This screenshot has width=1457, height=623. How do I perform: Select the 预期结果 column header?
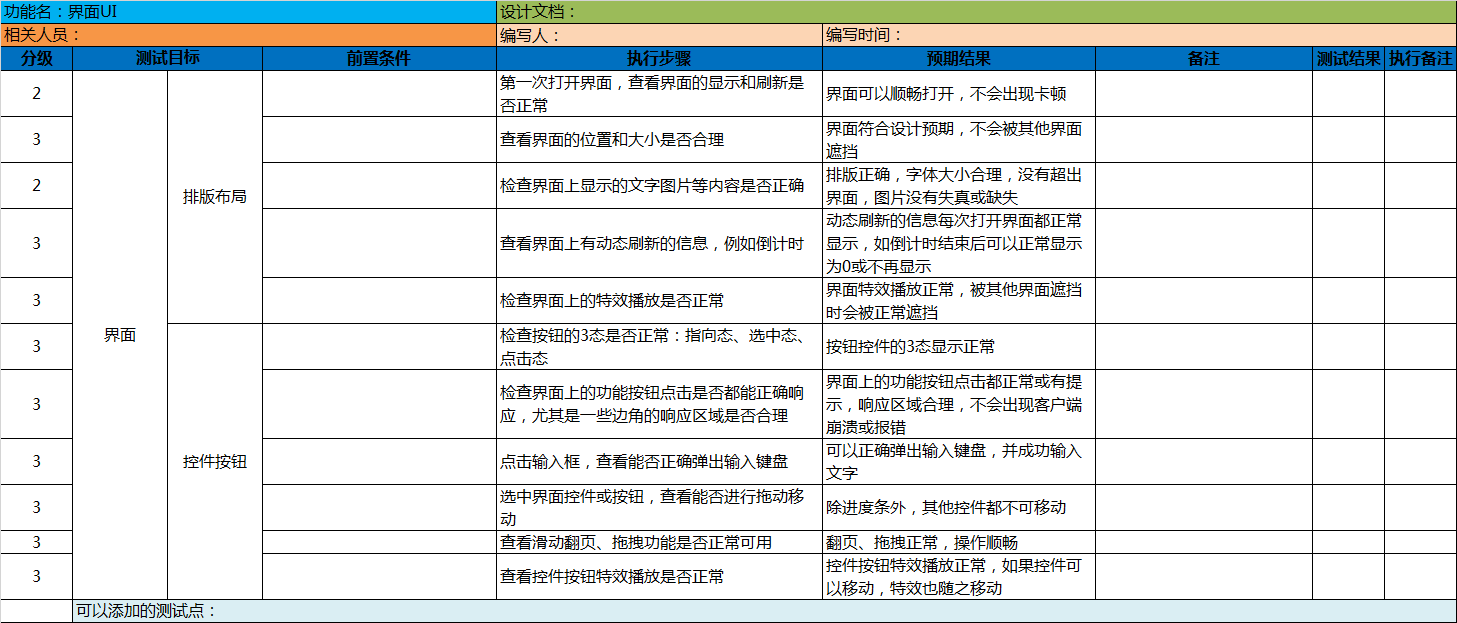958,58
